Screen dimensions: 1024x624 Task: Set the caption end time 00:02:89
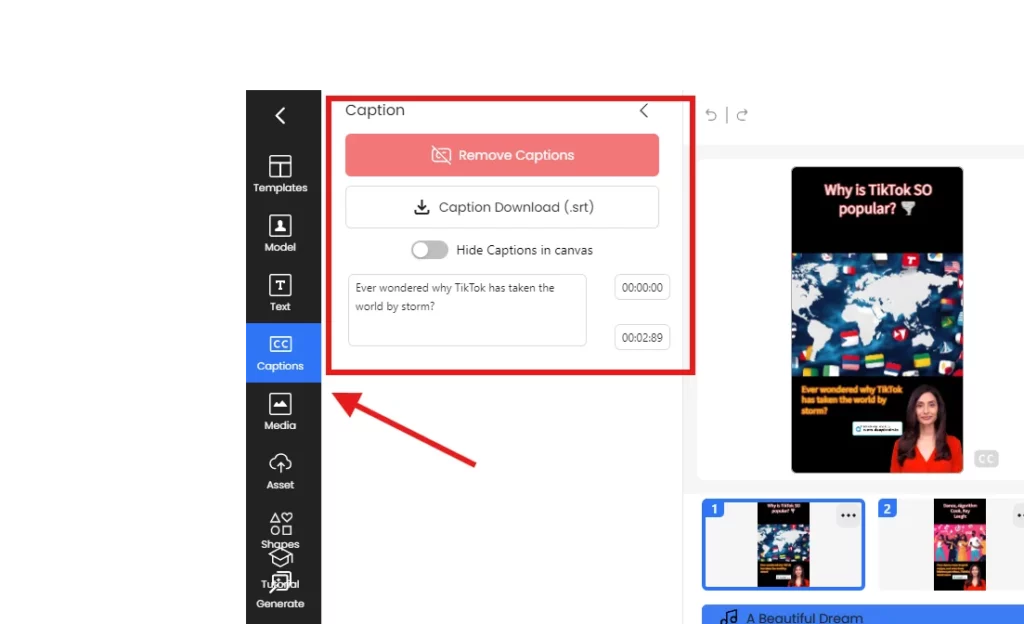pyautogui.click(x=642, y=337)
